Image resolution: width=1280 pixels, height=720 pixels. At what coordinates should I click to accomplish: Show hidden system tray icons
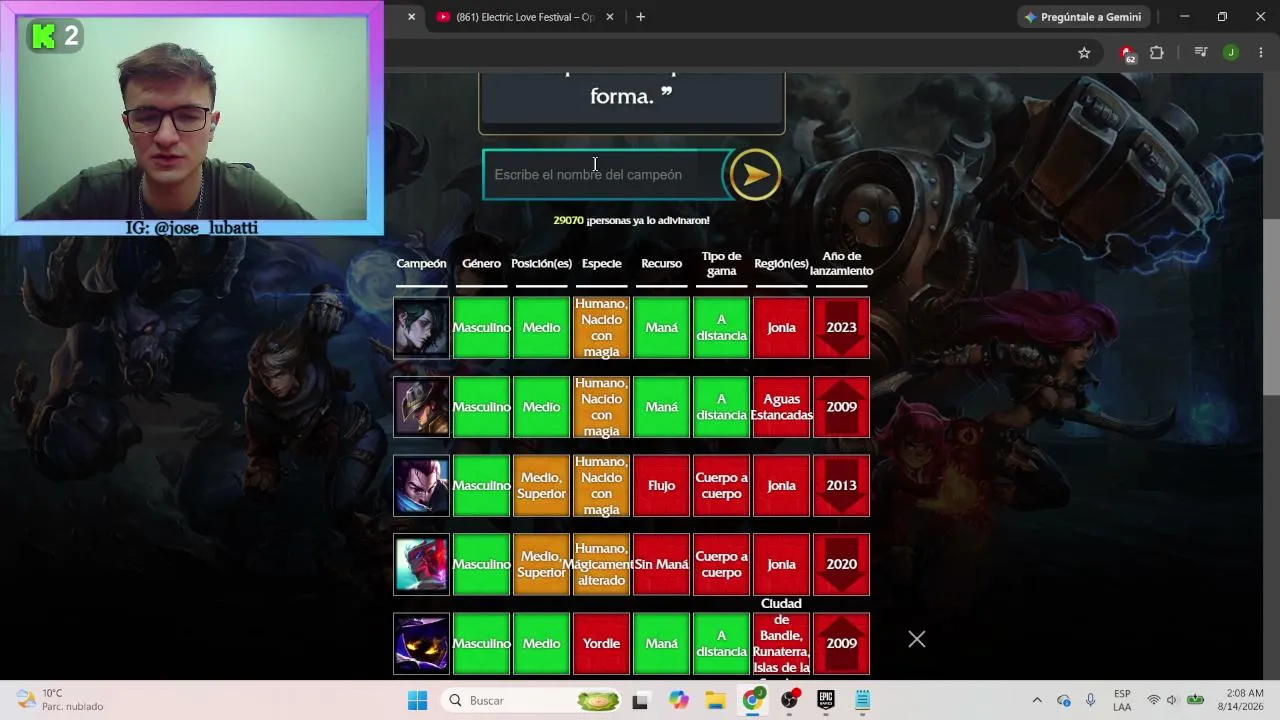pos(1037,700)
